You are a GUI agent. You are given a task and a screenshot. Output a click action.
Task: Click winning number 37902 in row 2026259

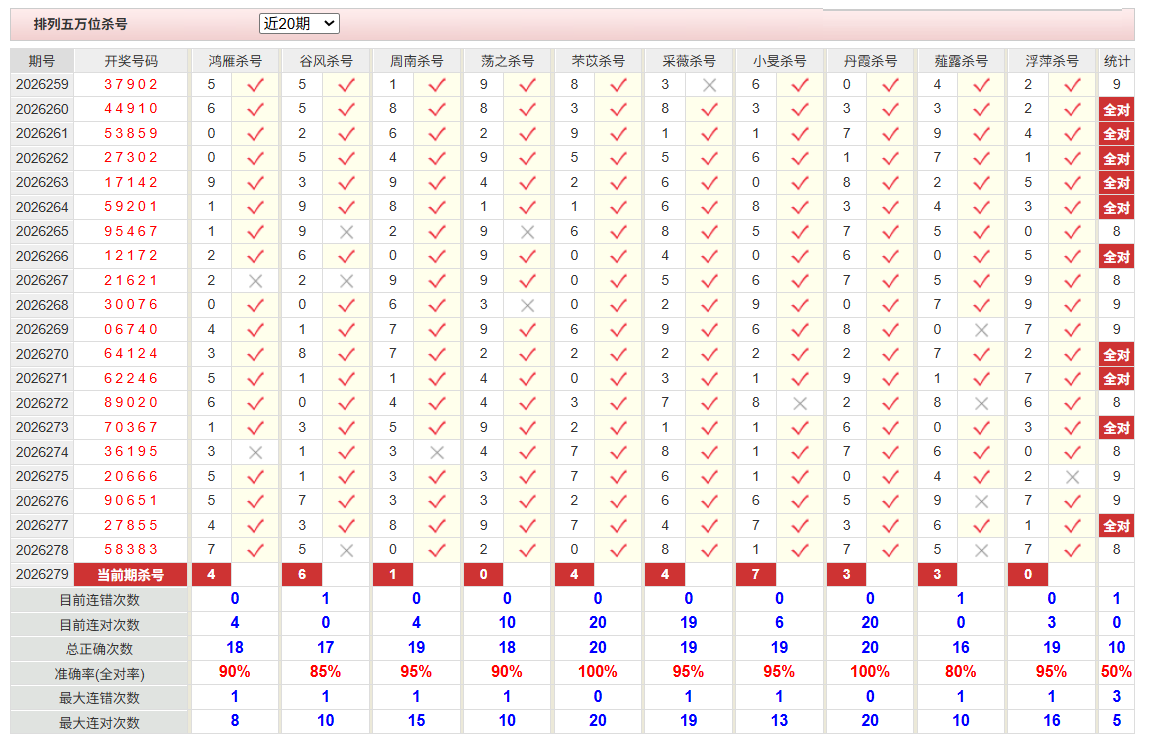(131, 84)
